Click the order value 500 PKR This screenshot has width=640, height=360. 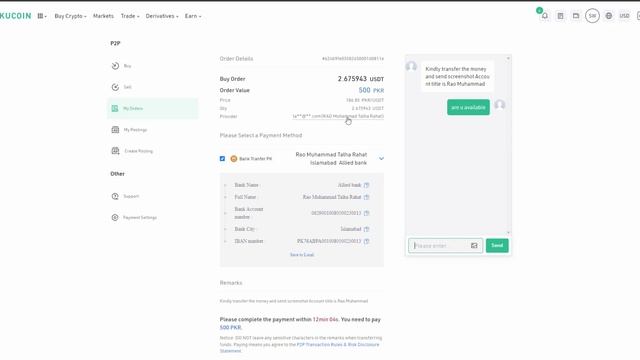coord(371,90)
